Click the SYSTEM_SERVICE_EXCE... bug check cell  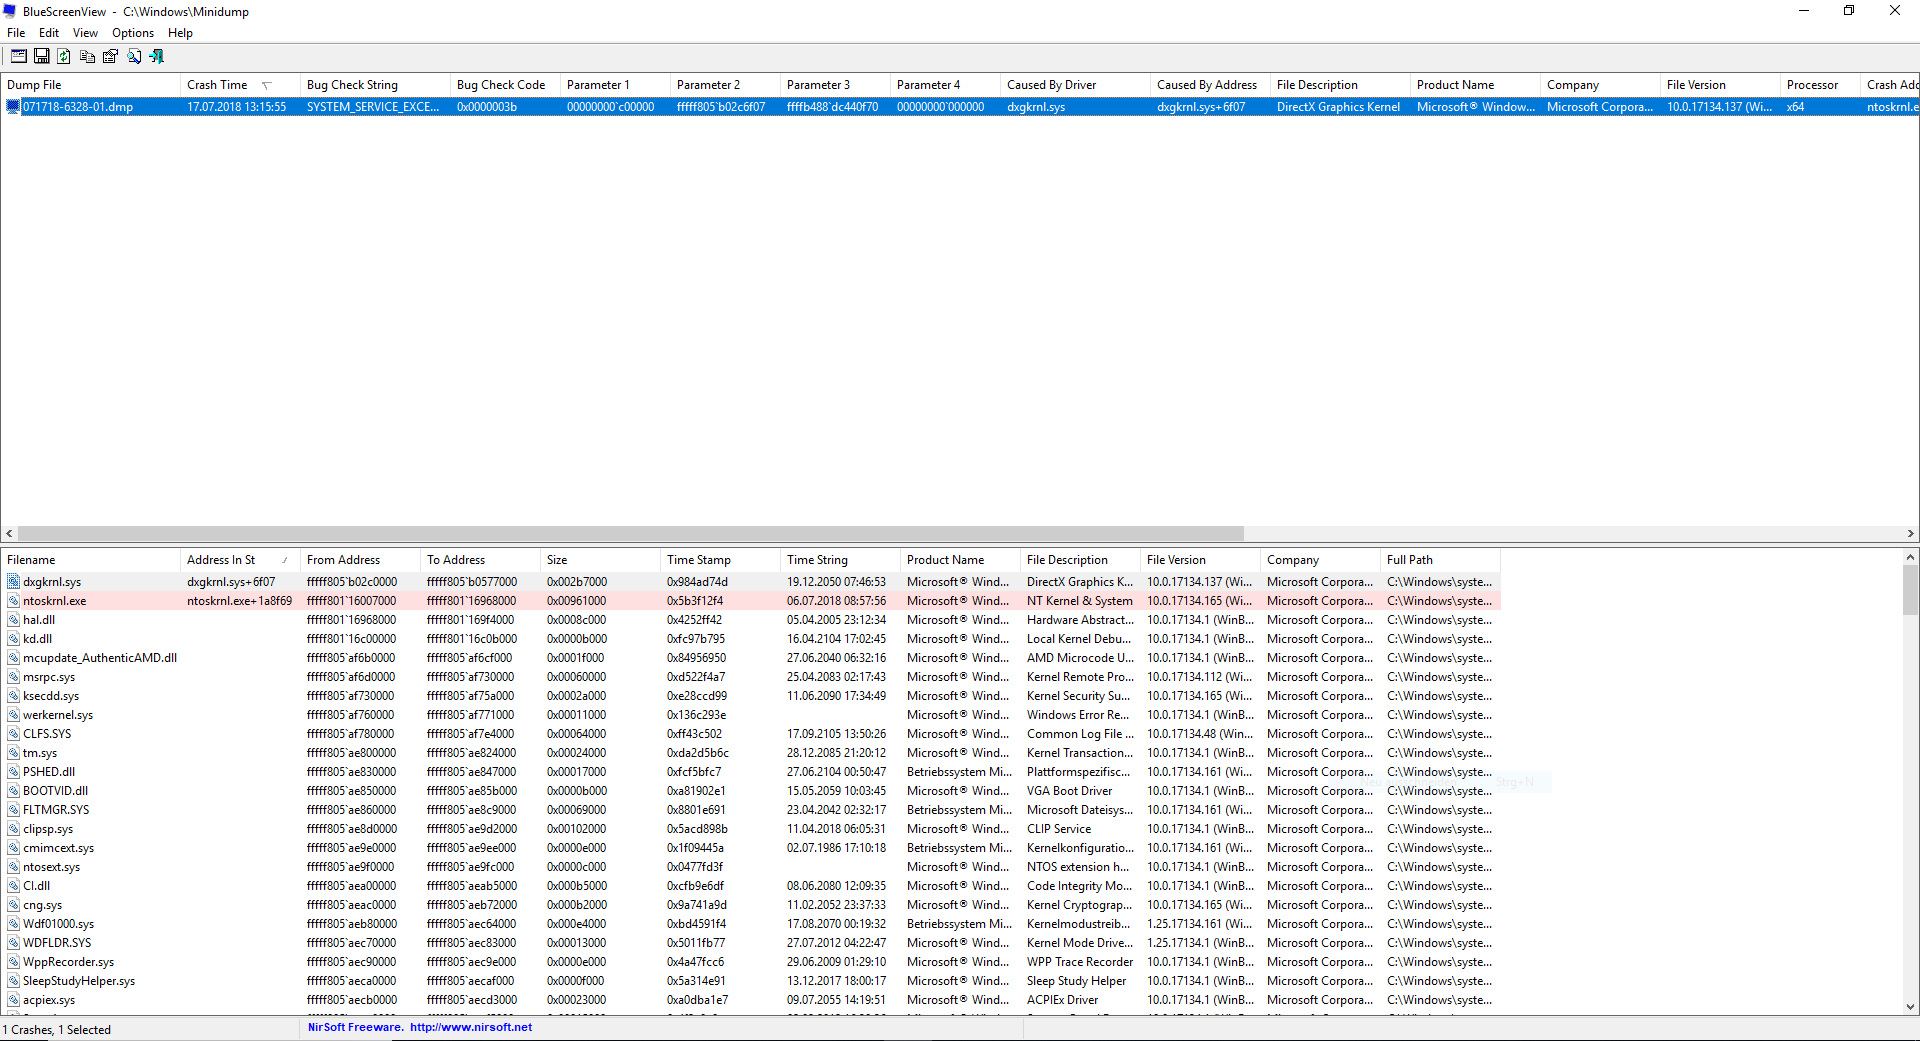[373, 107]
